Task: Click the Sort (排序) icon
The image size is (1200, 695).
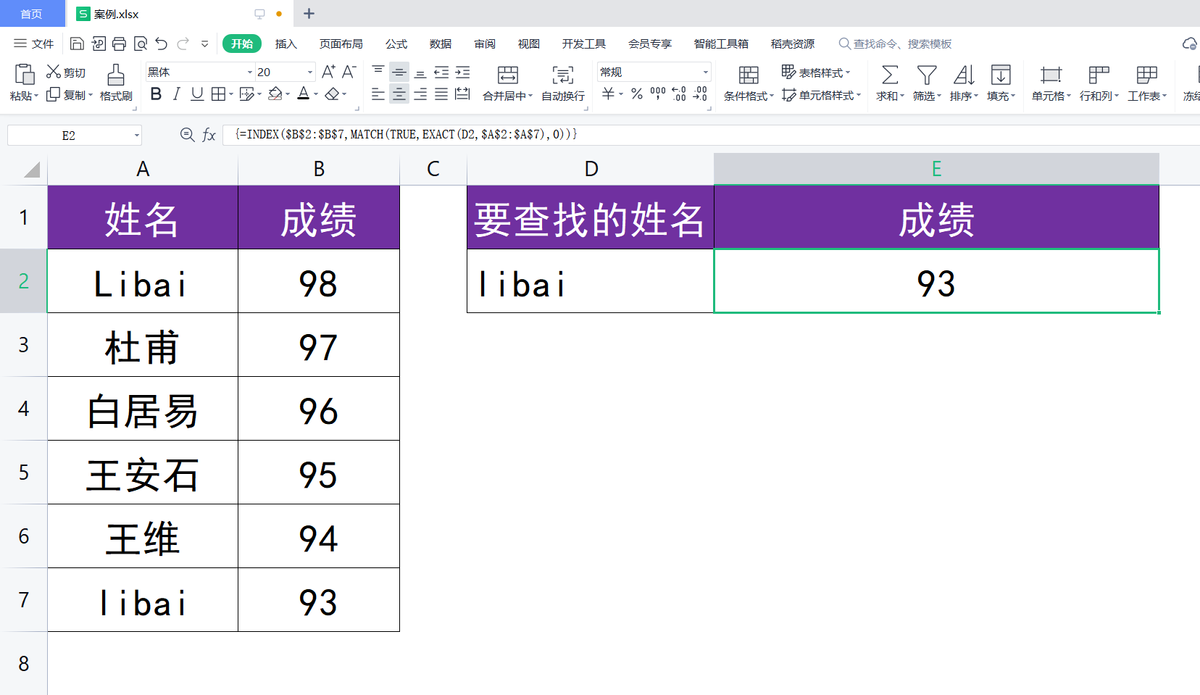Action: click(x=963, y=75)
